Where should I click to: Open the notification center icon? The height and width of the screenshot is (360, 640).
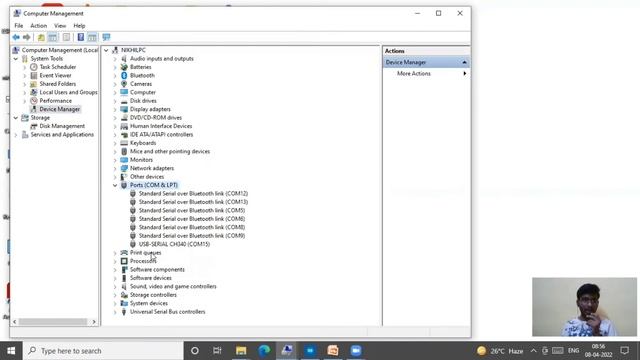click(x=625, y=351)
